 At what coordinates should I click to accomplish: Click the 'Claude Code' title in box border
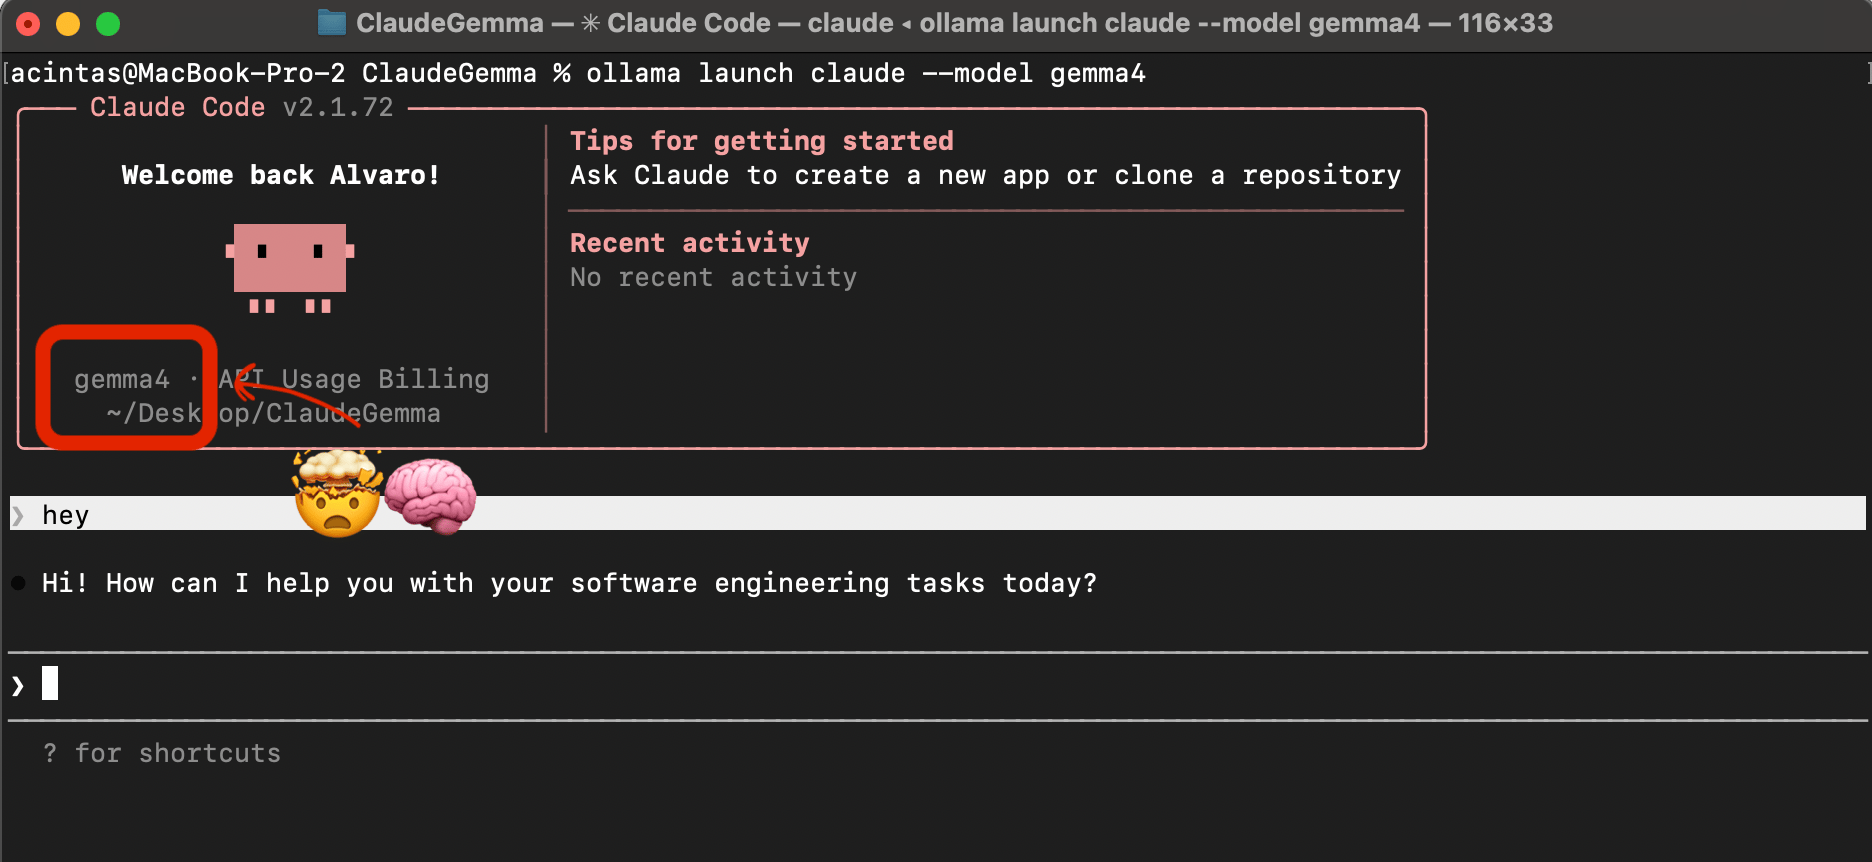pos(178,107)
